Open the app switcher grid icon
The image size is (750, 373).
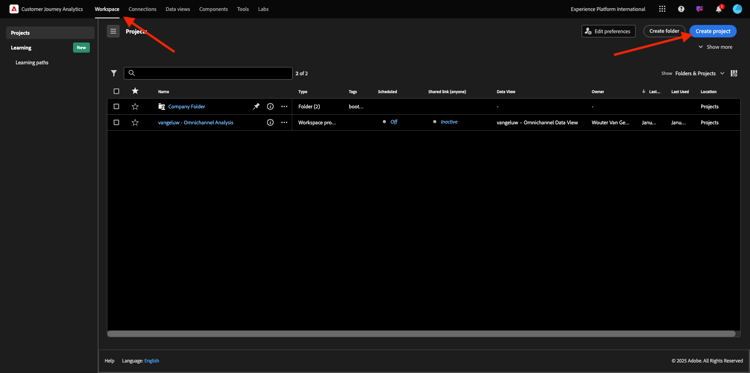[x=662, y=9]
